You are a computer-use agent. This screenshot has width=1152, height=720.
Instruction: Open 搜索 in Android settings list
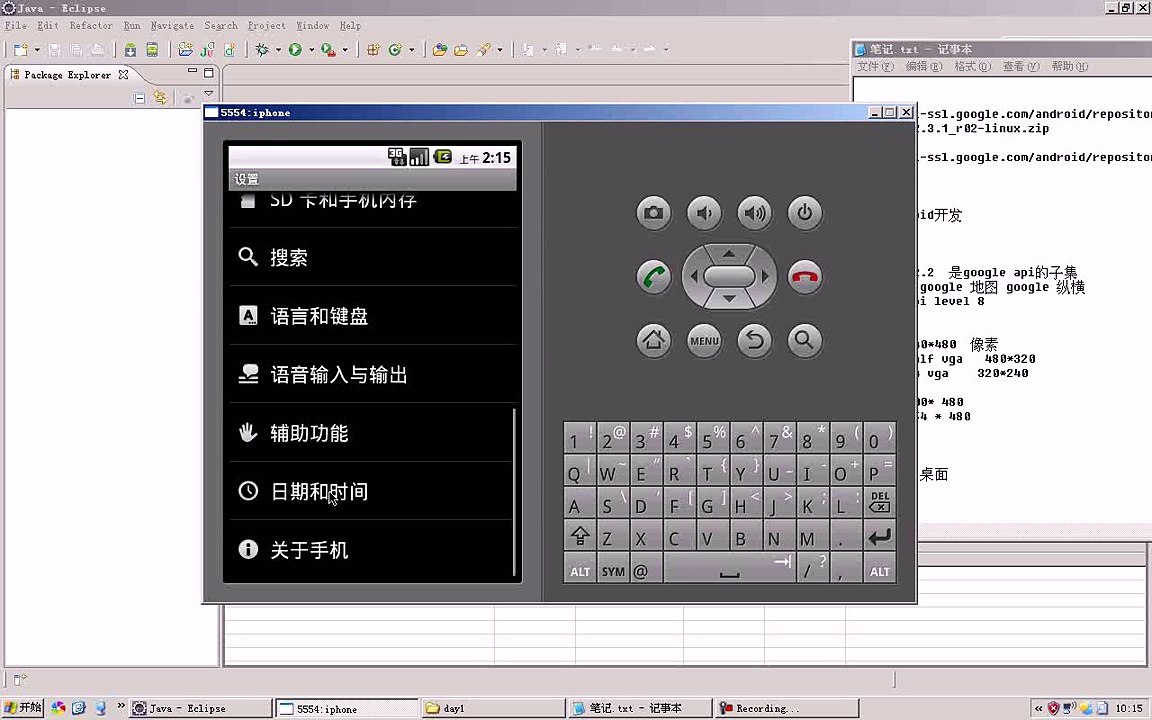(x=372, y=257)
